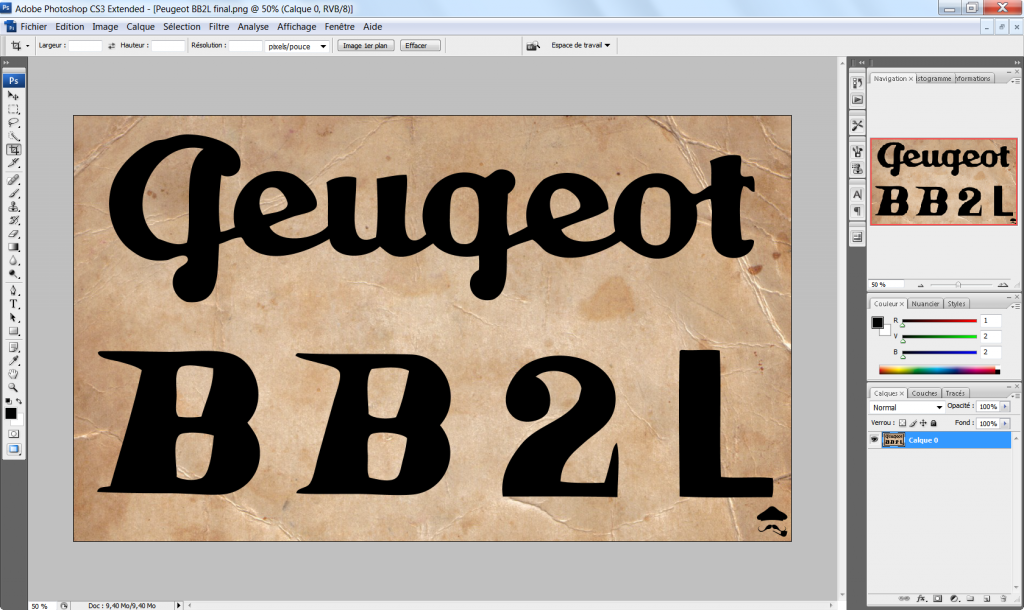The image size is (1024, 610).
Task: Select the Hand tool
Action: click(13, 374)
